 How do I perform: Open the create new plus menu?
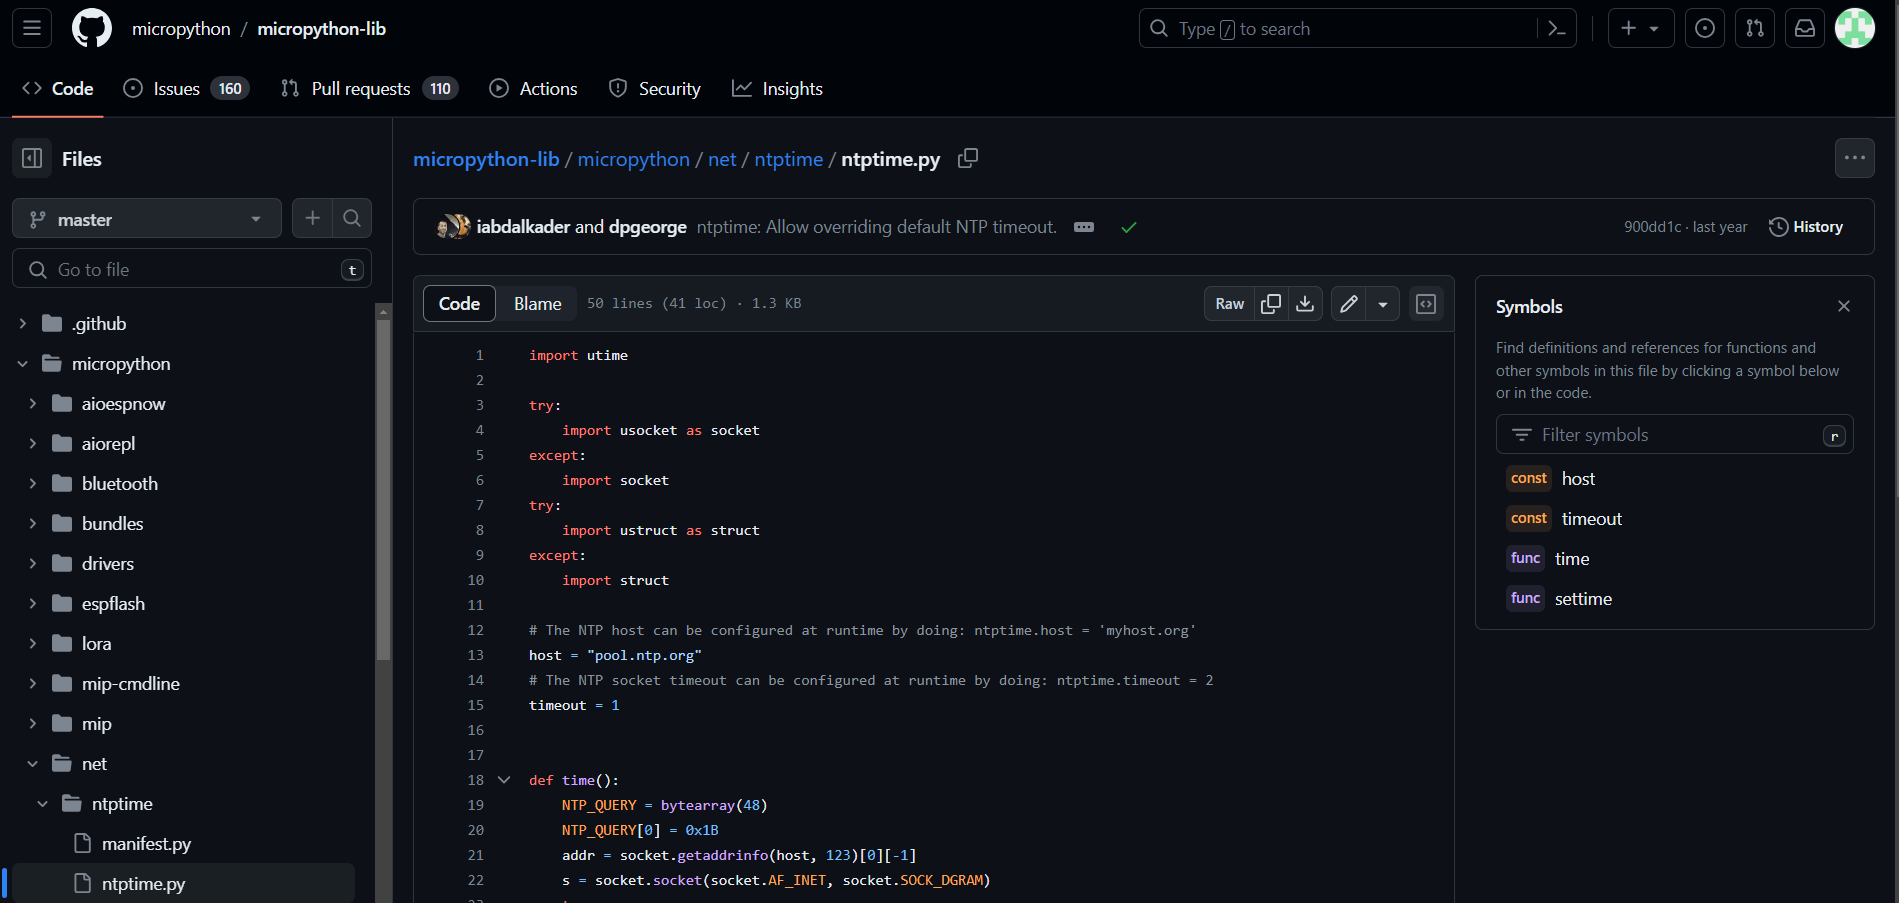[x=1640, y=28]
